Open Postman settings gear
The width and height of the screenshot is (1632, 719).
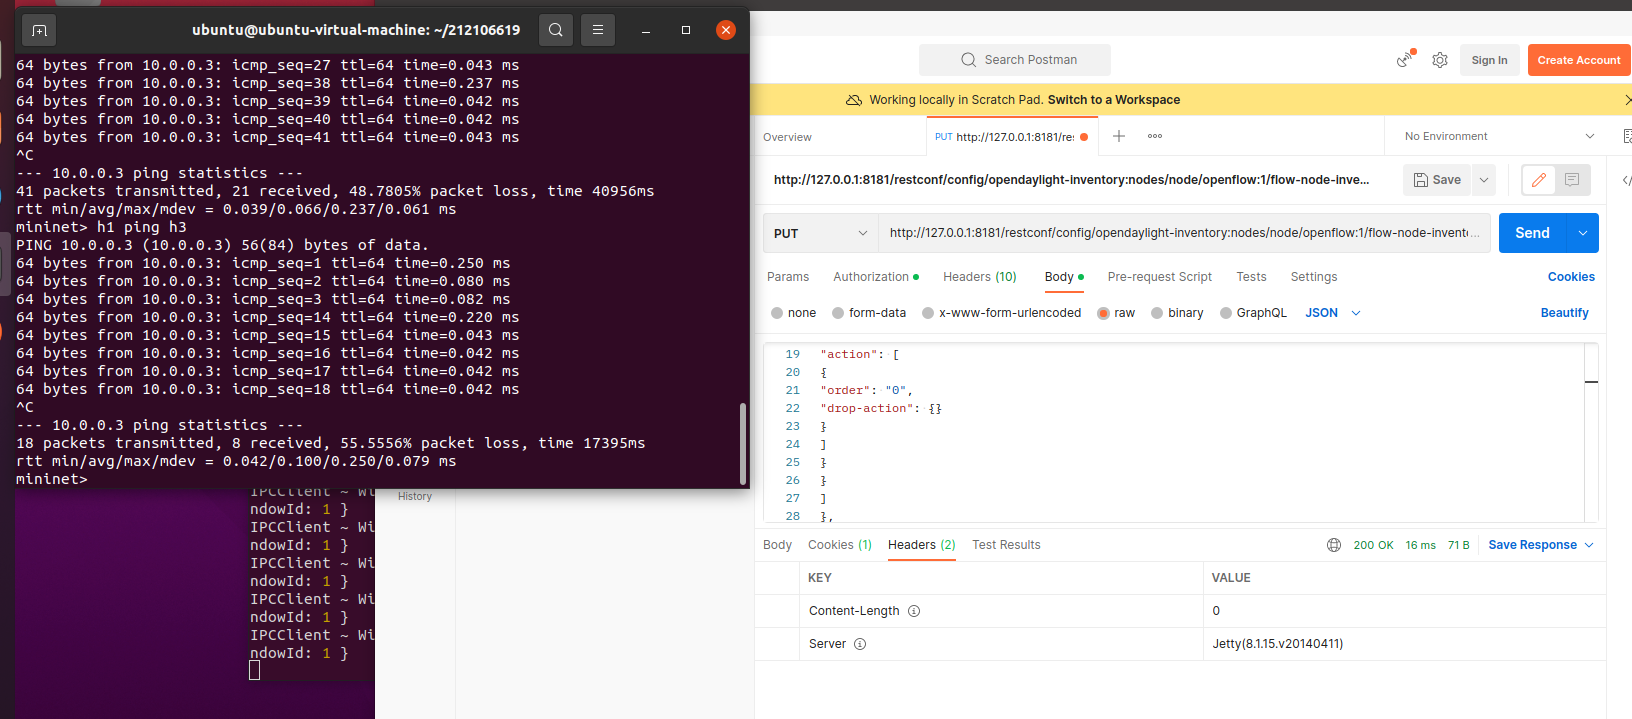(1440, 60)
